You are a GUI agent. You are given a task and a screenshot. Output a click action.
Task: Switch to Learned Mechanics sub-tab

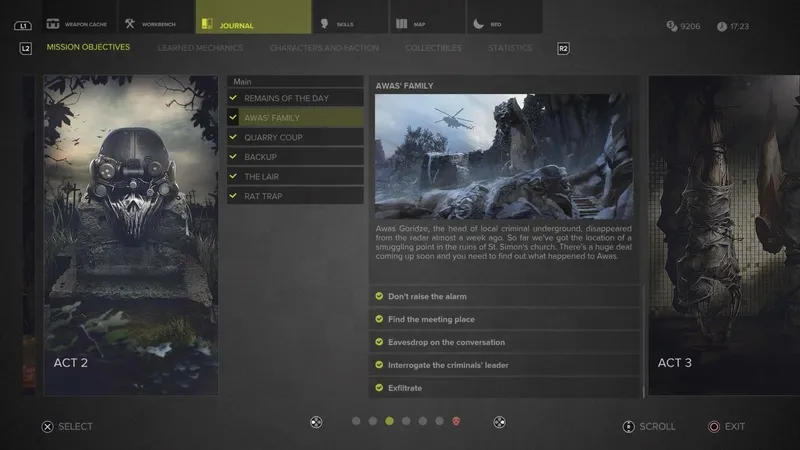(x=200, y=48)
